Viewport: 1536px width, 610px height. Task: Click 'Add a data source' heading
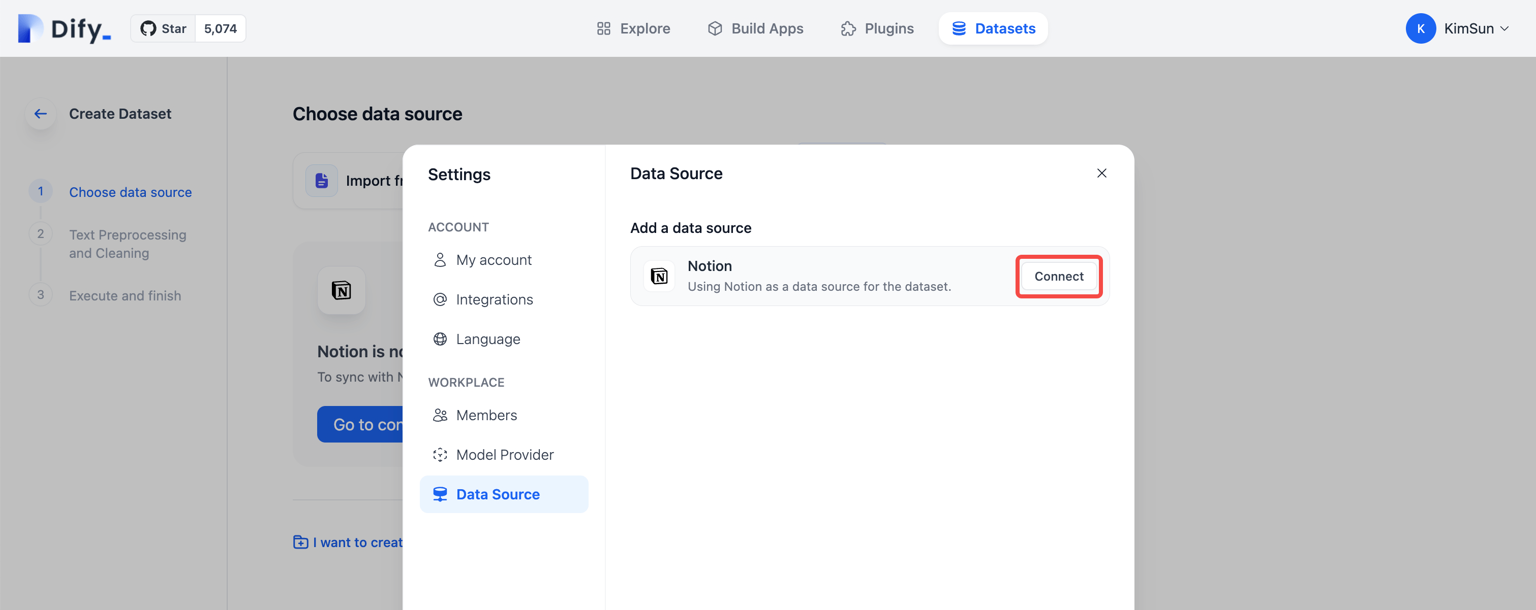691,228
